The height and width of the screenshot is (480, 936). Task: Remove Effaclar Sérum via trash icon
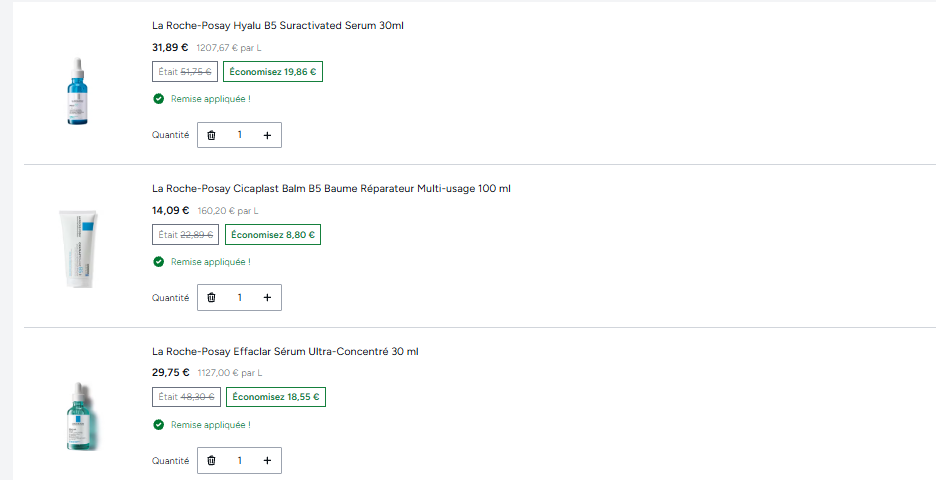(211, 460)
